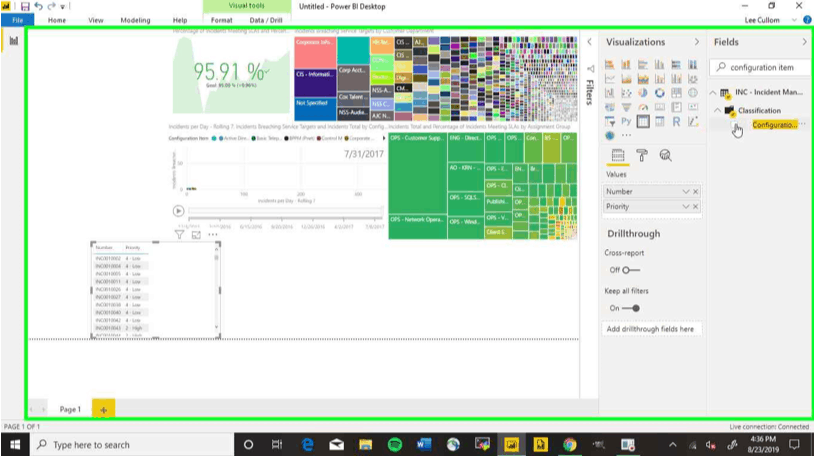The image size is (816, 458).
Task: Select the stacked column chart visual
Action: click(626, 65)
